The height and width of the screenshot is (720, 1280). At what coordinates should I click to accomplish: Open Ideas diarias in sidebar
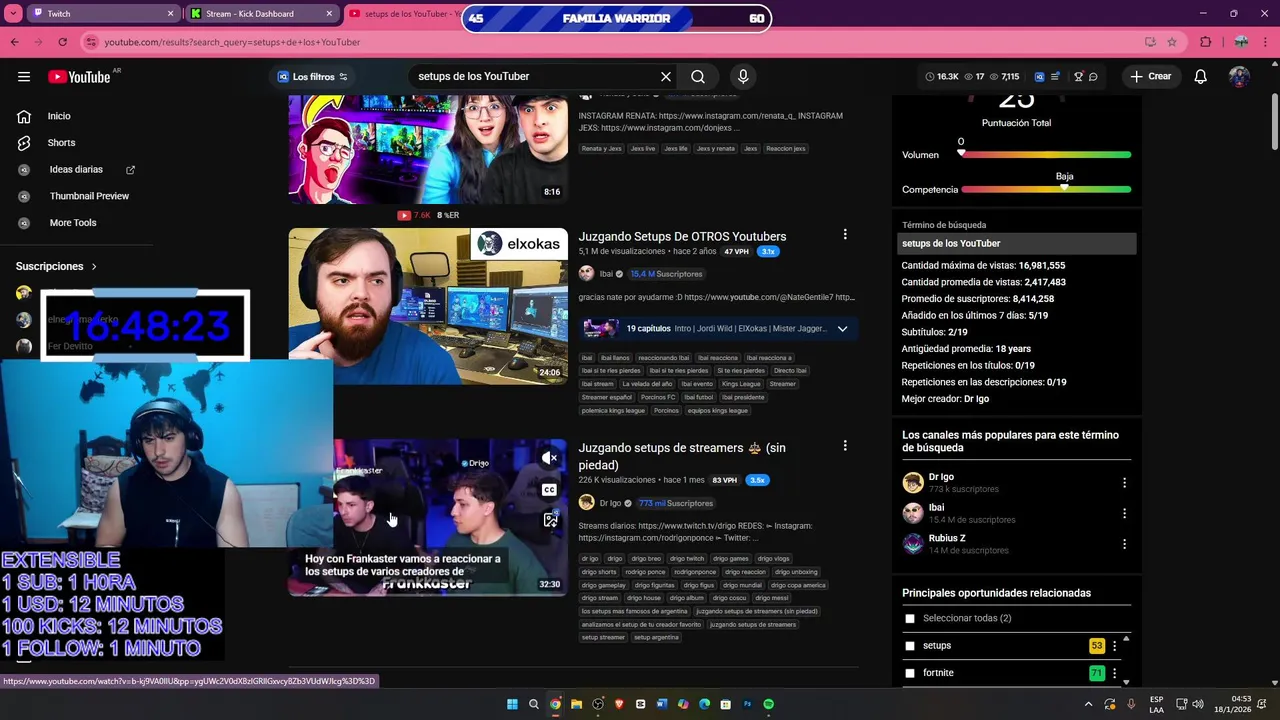pyautogui.click(x=76, y=170)
